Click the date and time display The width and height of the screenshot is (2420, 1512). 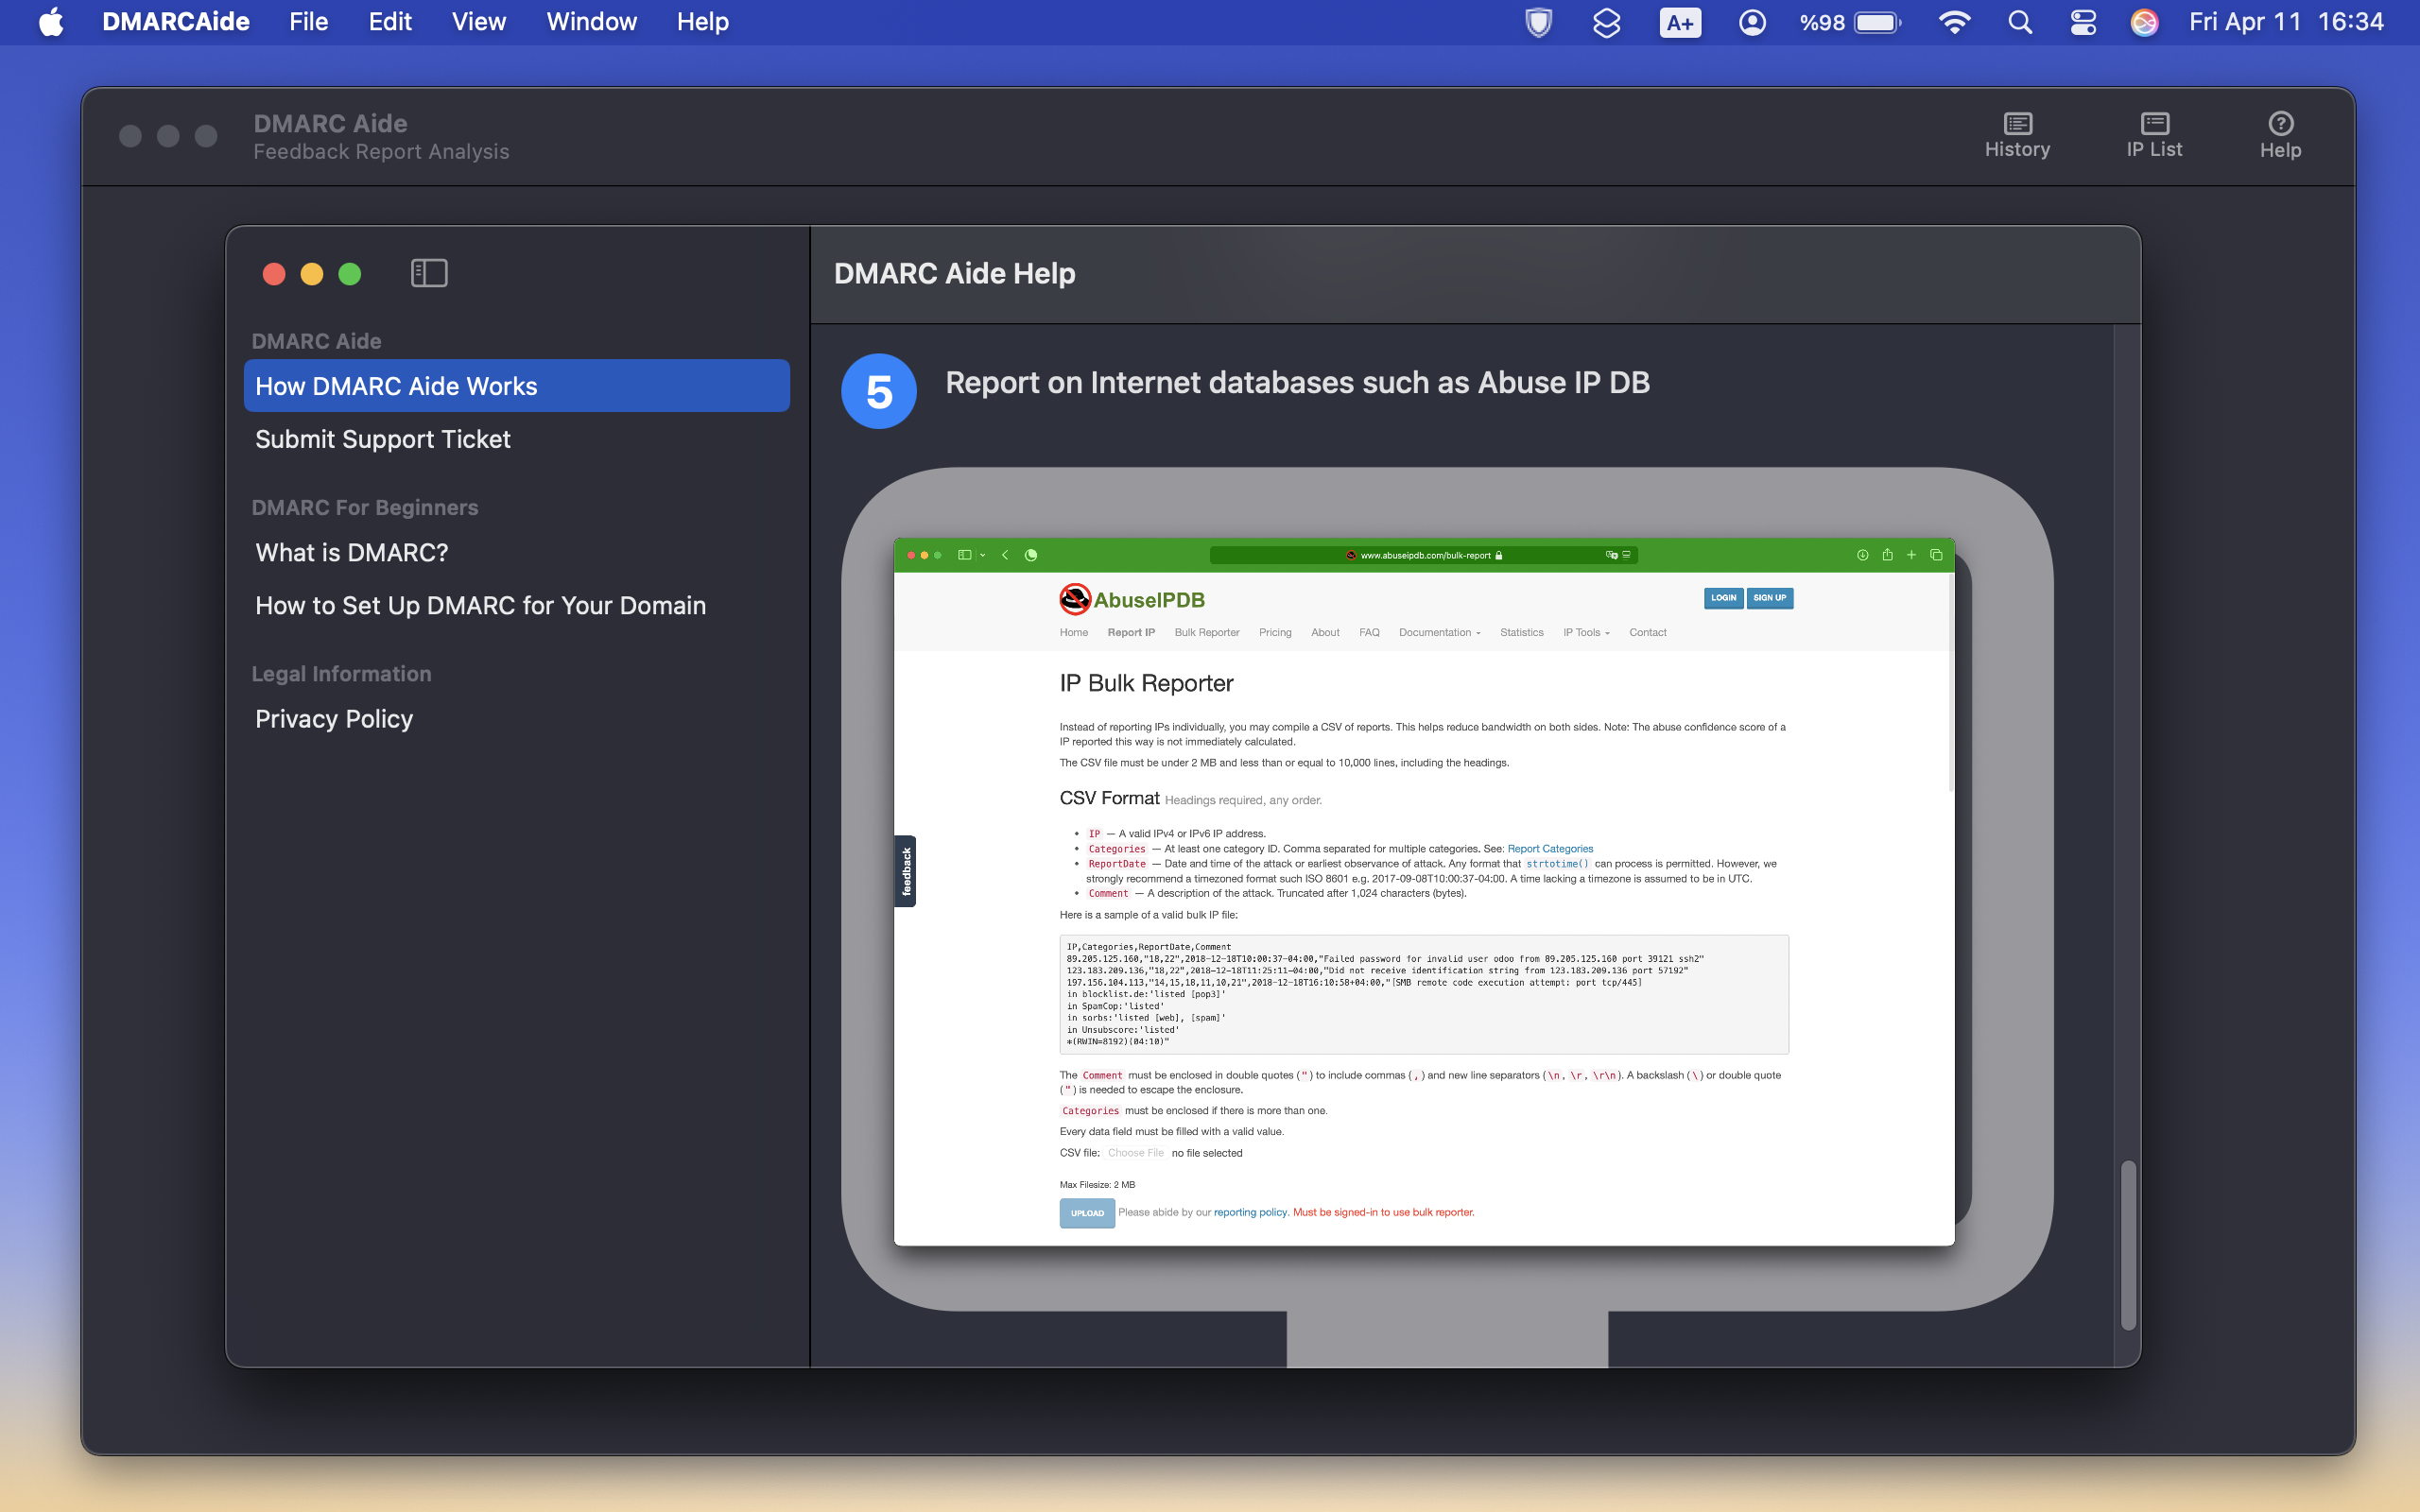click(2286, 22)
